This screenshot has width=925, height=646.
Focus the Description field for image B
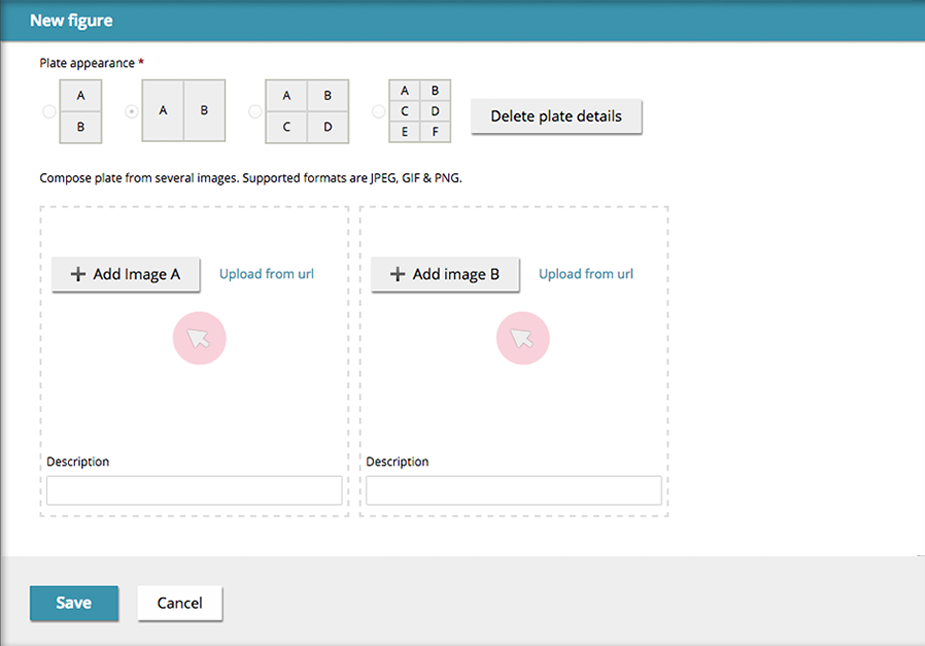click(514, 490)
